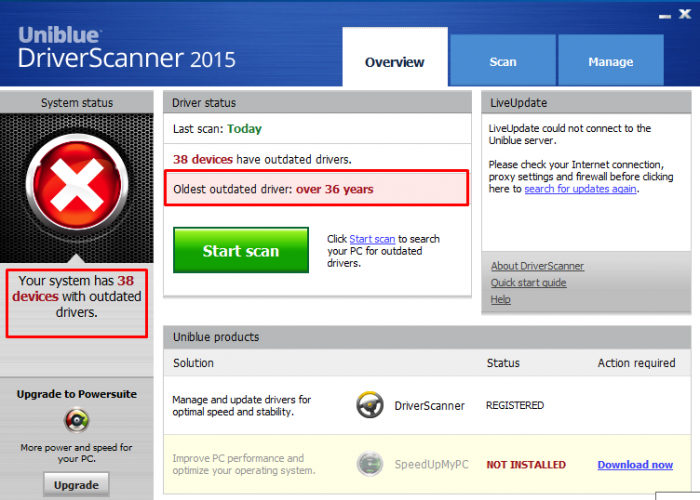Click the NOT INSTALLED status text
The height and width of the screenshot is (500, 700).
pyautogui.click(x=526, y=465)
